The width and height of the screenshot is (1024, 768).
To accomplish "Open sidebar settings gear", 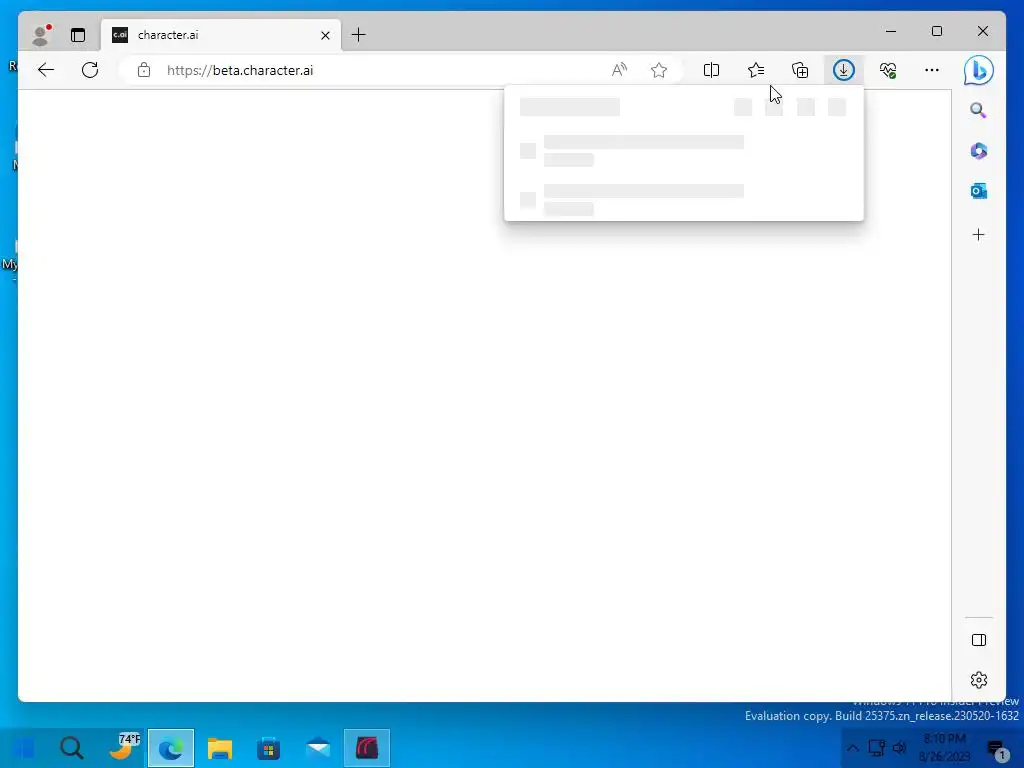I will (x=978, y=680).
